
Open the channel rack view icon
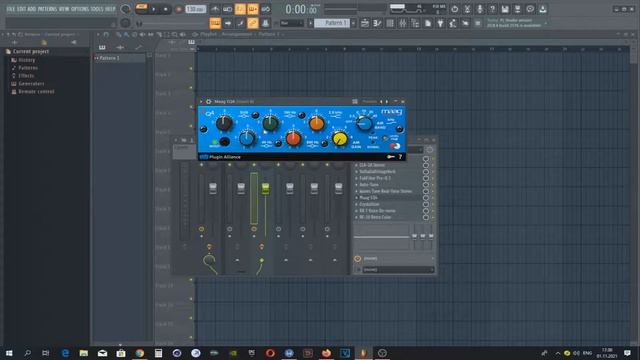tap(390, 23)
